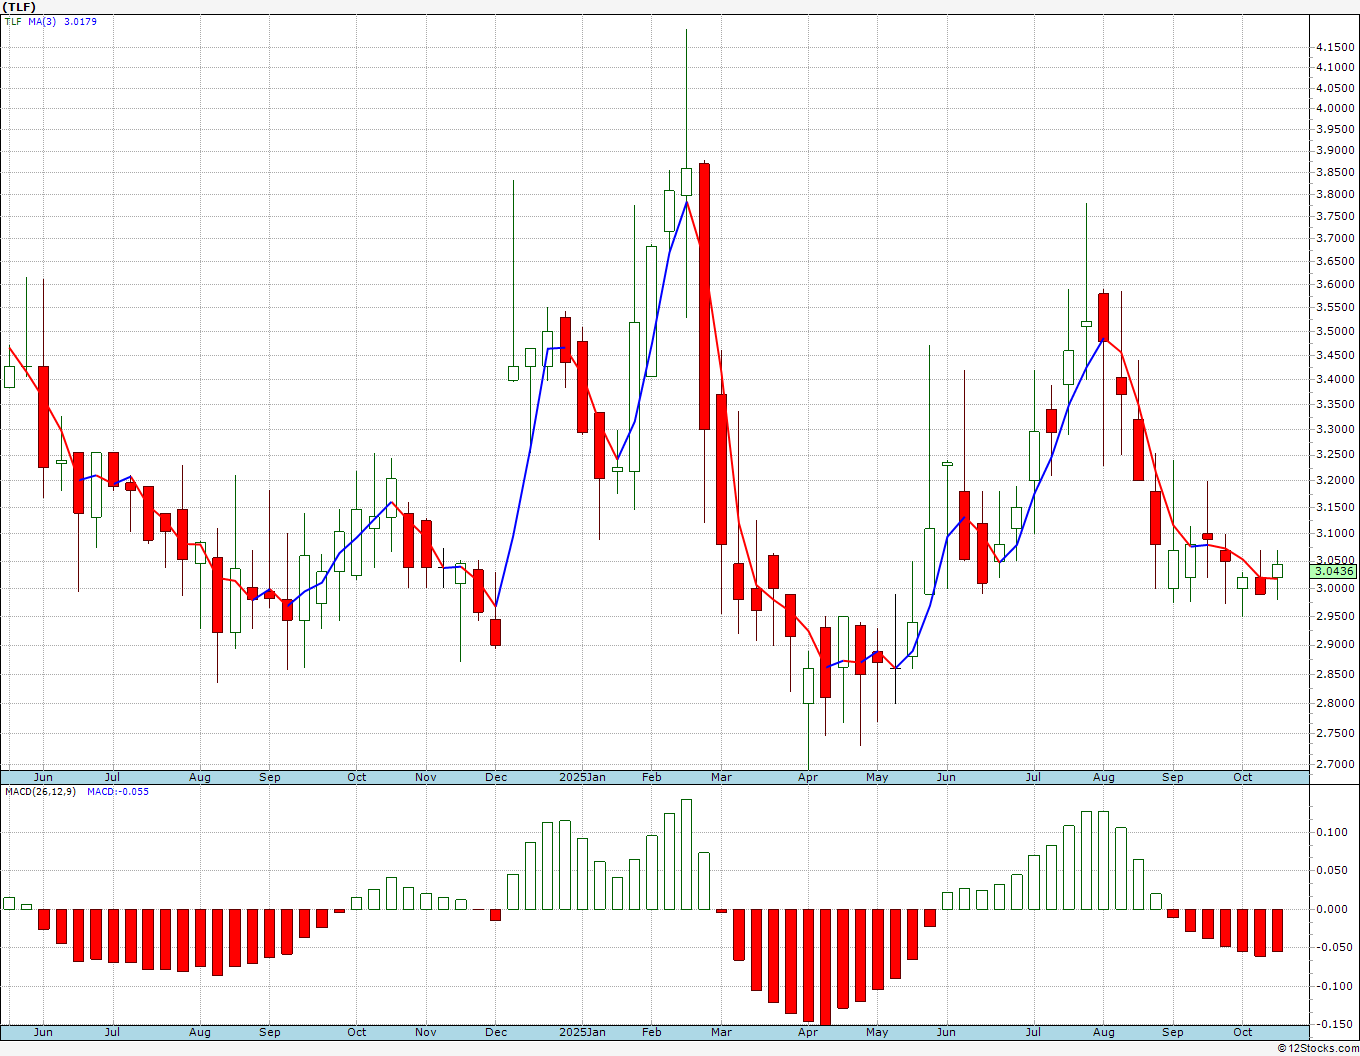Viewport: 1360px width, 1056px height.
Task: Select the 3.8000 price axis label
Action: pos(1336,195)
